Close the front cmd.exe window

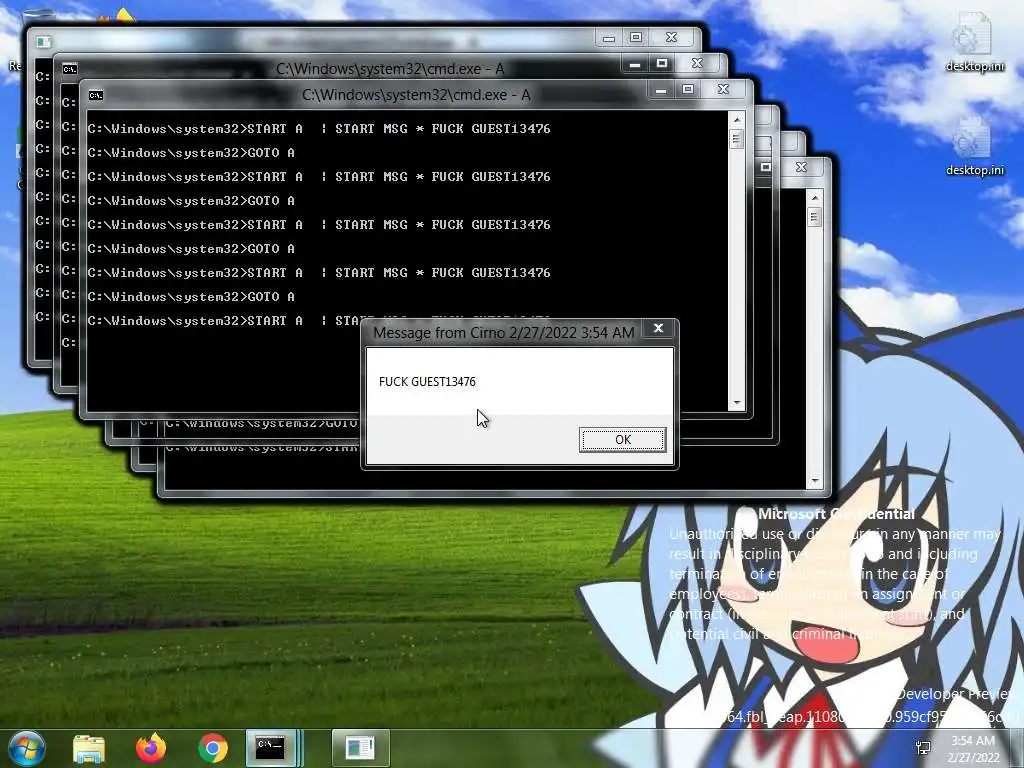pyautogui.click(x=723, y=89)
